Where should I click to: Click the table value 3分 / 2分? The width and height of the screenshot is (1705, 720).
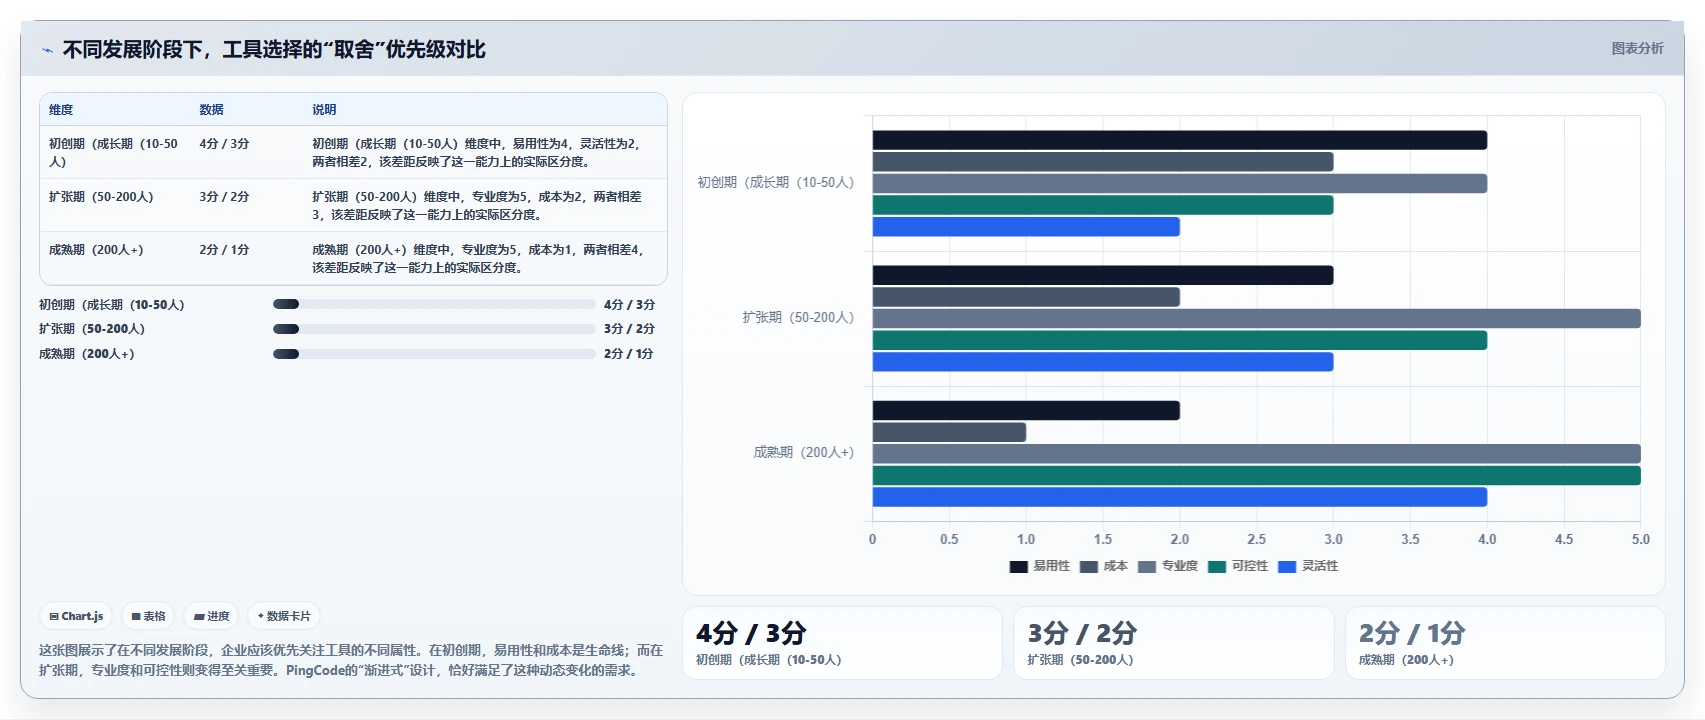224,197
